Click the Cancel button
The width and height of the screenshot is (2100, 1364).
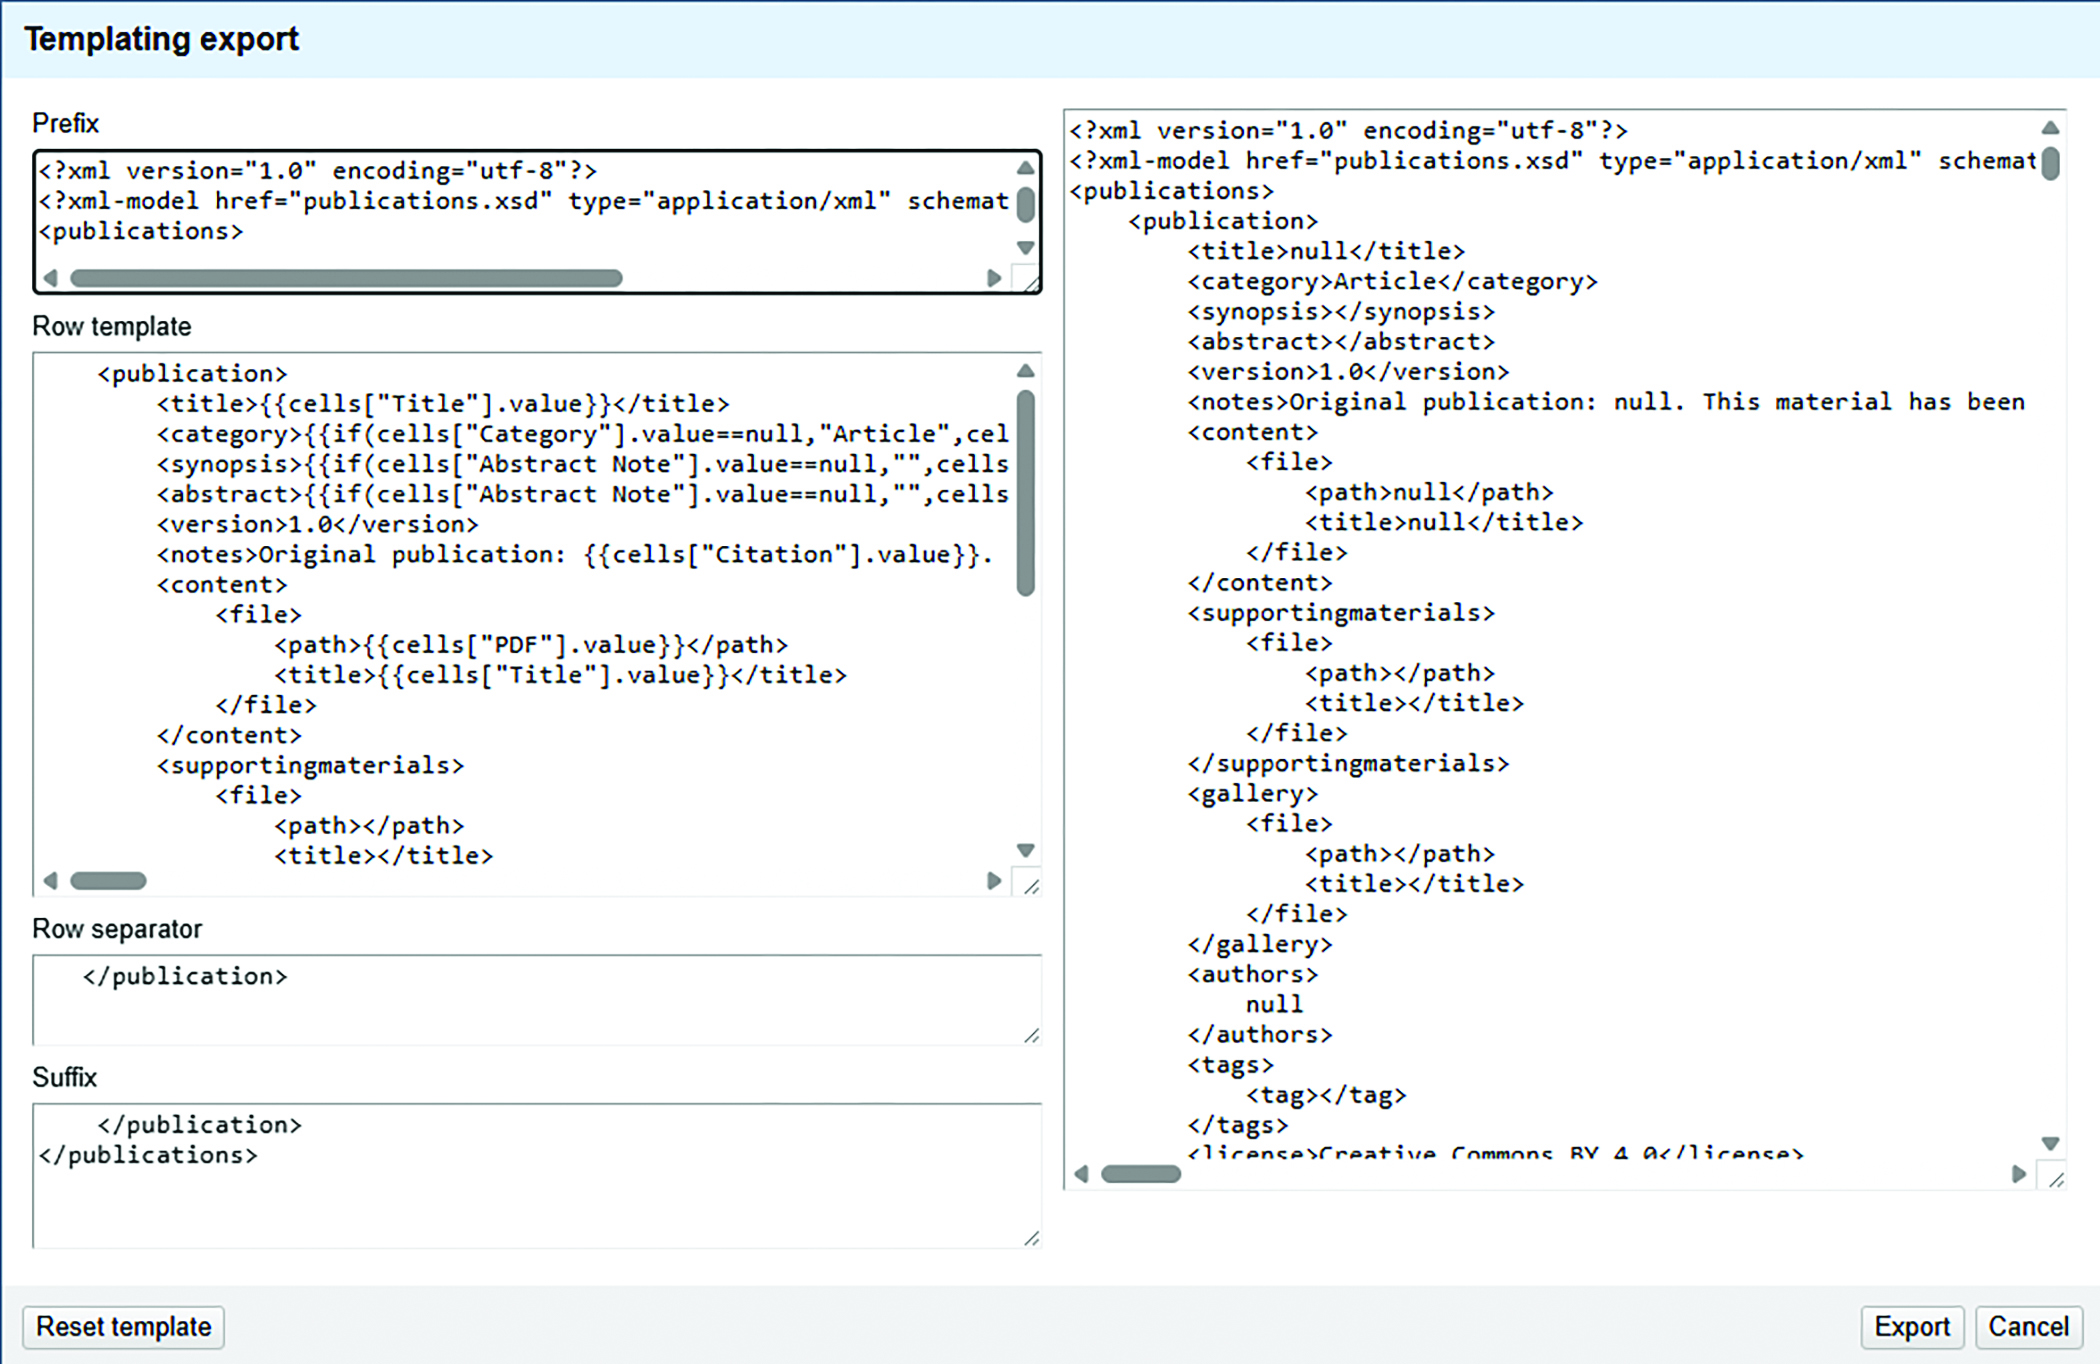(2027, 1327)
